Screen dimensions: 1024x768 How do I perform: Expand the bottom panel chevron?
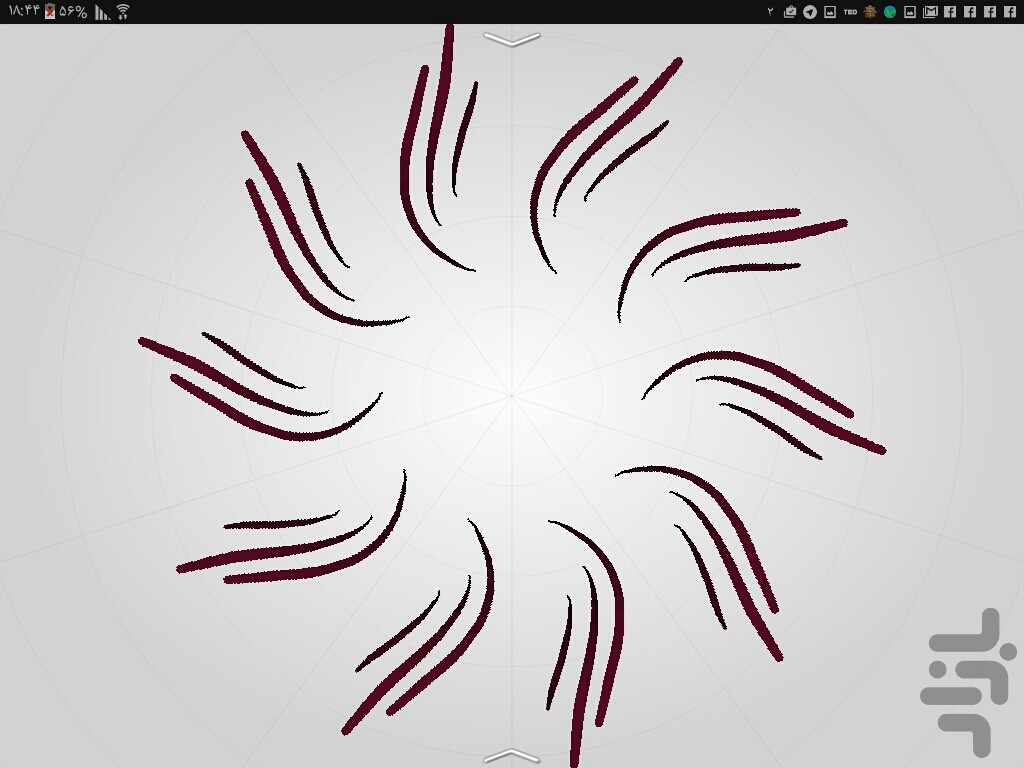tap(511, 755)
